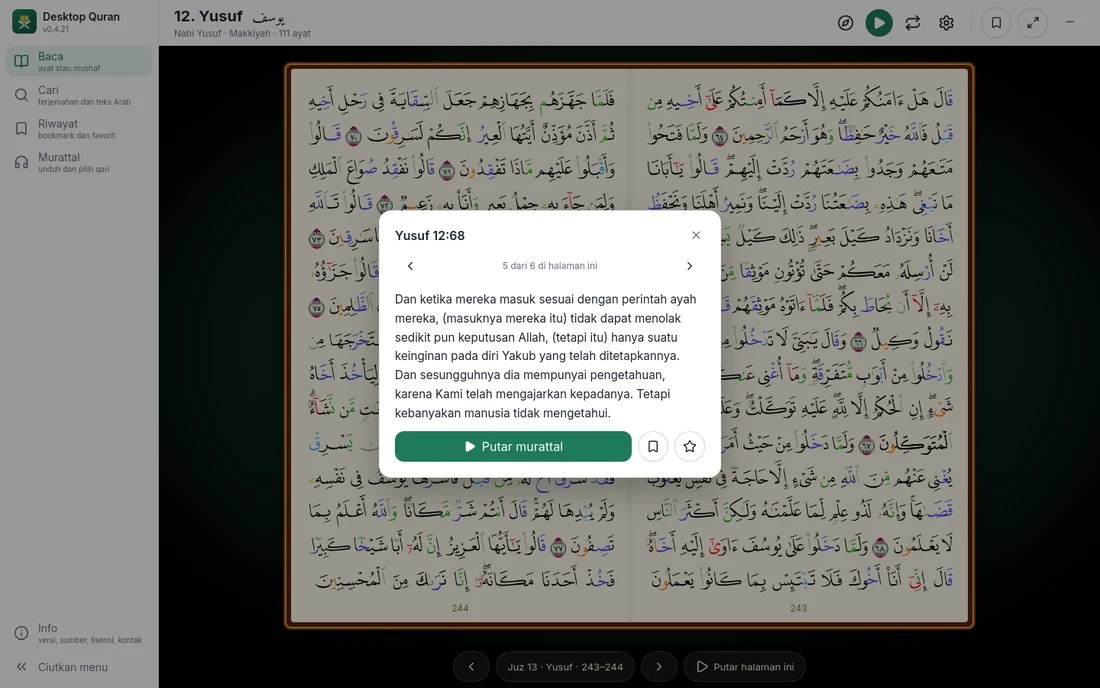Bookmark this ayah in the dialog
The image size is (1100, 688).
[653, 446]
